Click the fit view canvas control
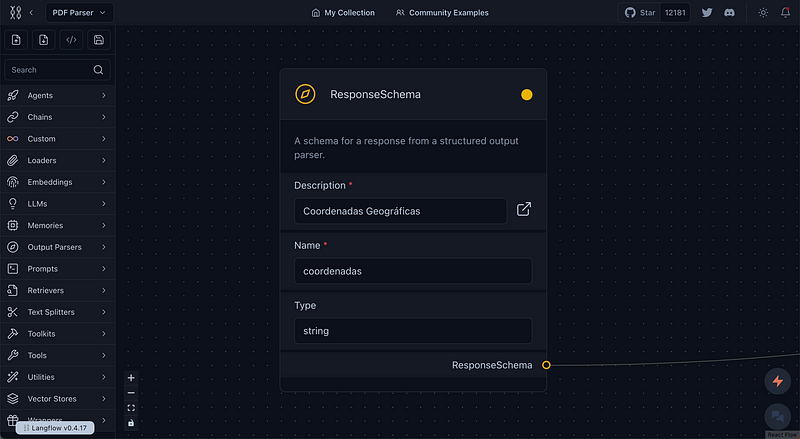Image resolution: width=800 pixels, height=439 pixels. (x=131, y=408)
